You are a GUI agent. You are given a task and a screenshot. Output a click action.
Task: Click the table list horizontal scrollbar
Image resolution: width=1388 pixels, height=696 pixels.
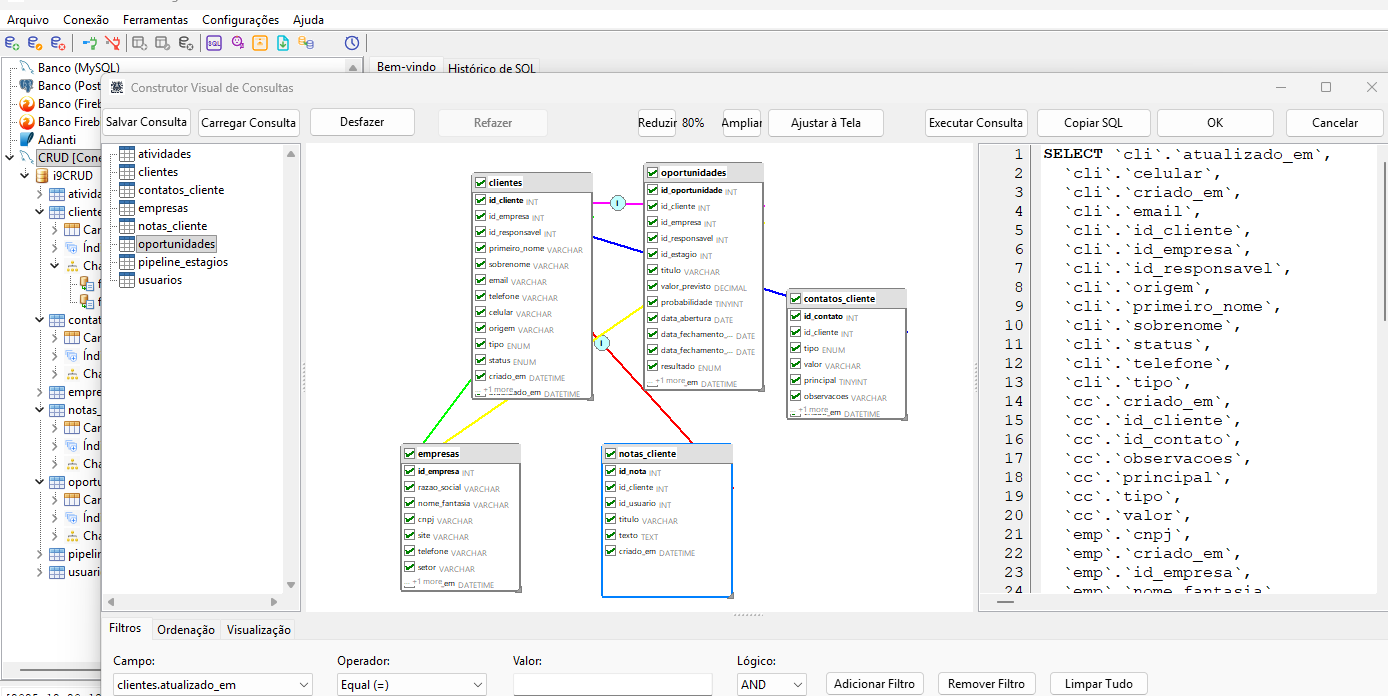coord(194,601)
